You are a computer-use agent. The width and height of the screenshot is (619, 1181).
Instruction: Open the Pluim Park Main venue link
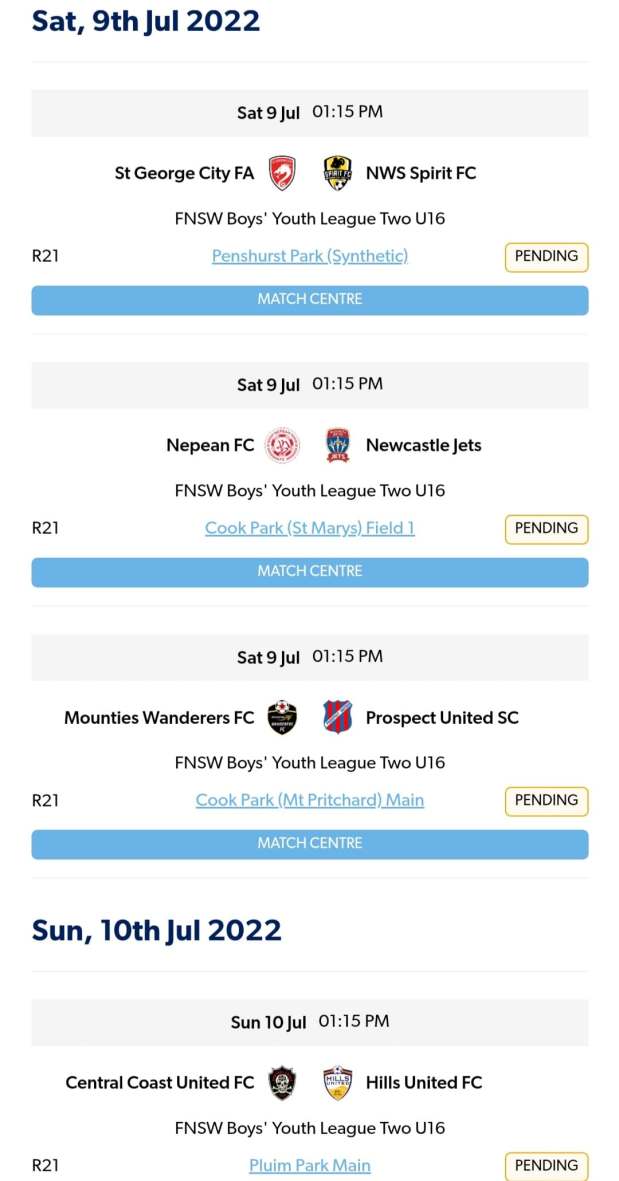pyautogui.click(x=310, y=1165)
